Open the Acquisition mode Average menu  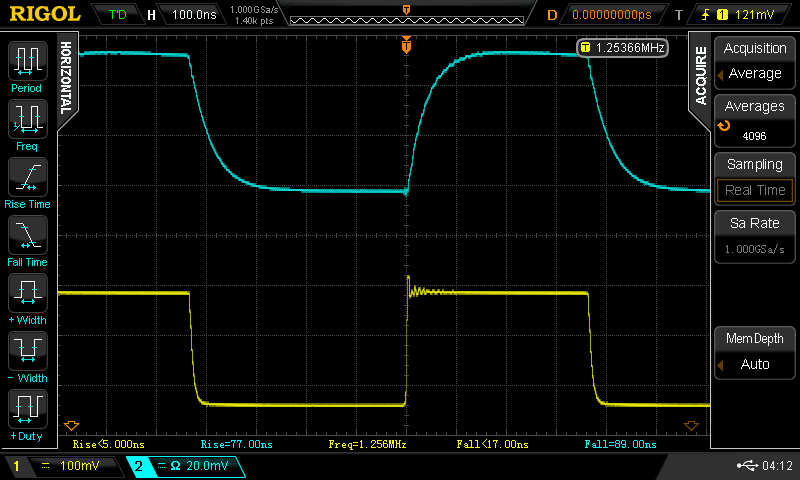(x=755, y=62)
